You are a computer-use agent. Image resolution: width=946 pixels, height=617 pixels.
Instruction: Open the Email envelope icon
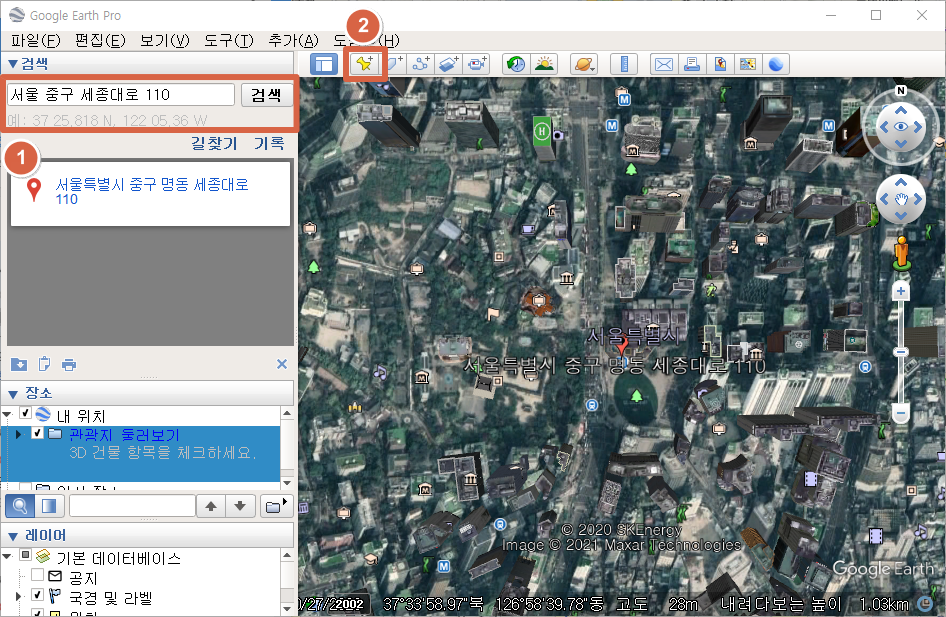click(664, 64)
